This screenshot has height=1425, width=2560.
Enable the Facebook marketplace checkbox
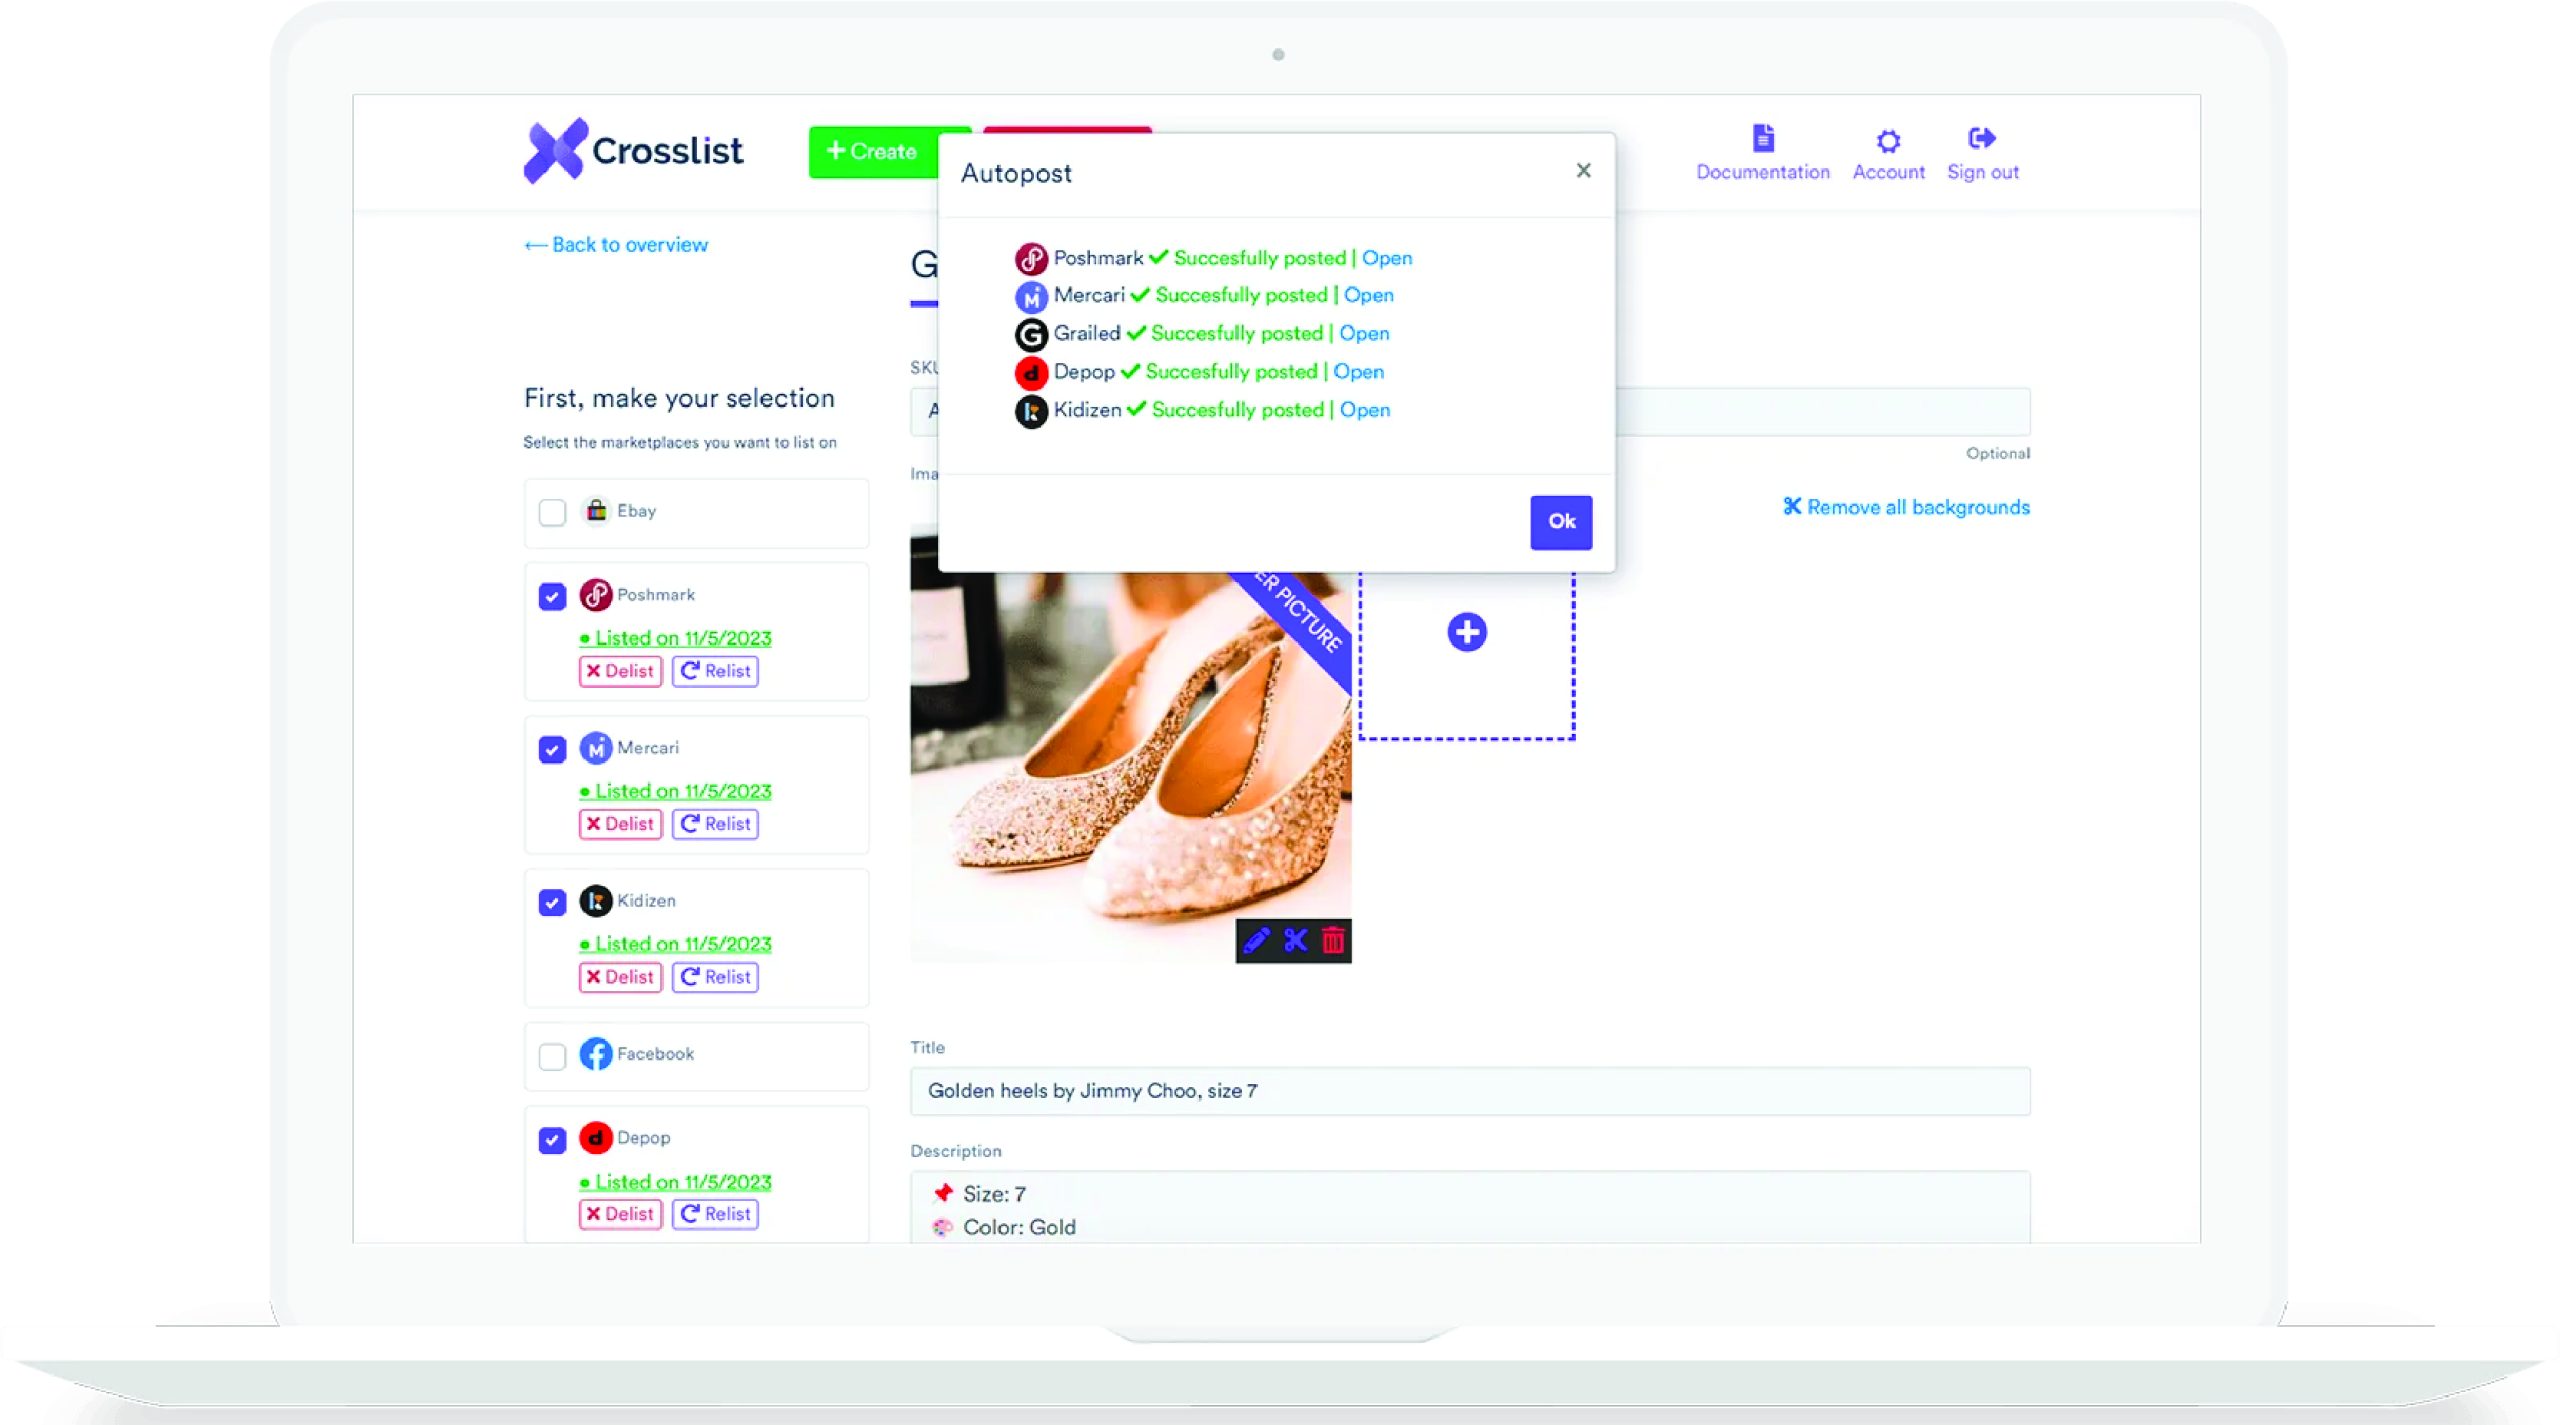click(551, 1055)
